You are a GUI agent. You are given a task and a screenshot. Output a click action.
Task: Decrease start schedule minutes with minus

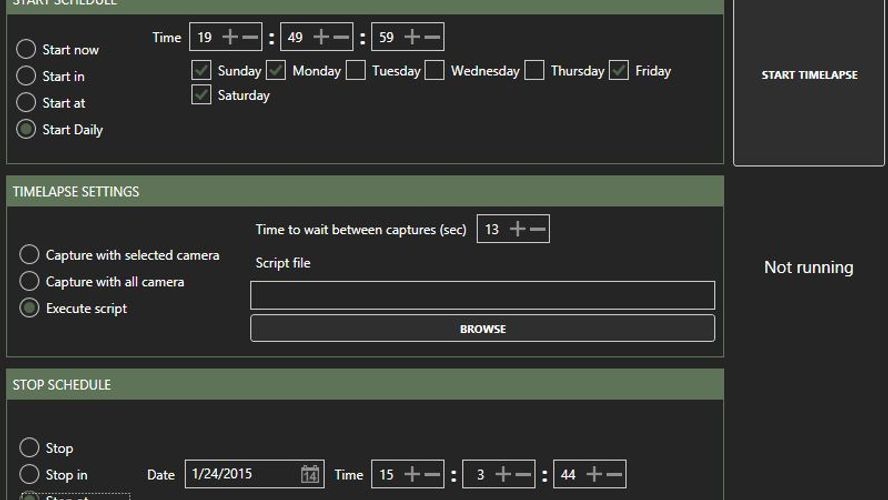point(341,37)
